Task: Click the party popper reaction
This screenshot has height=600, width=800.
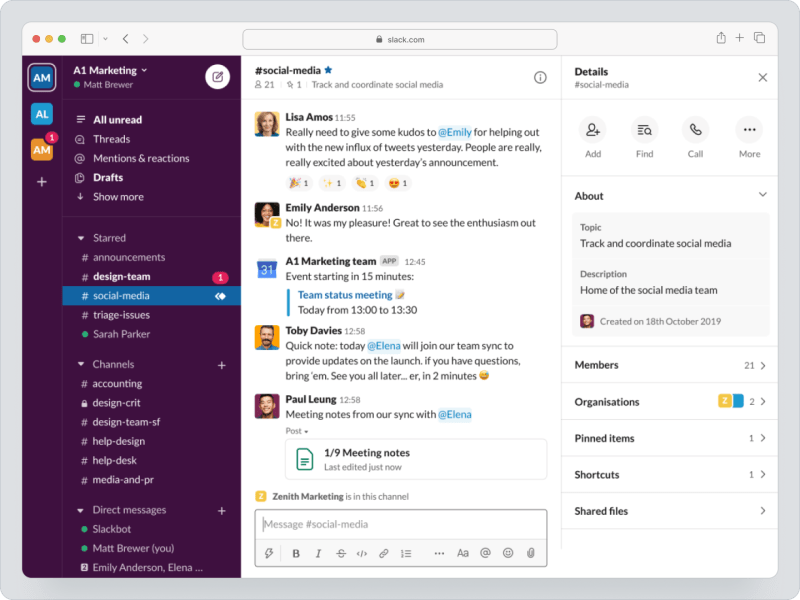Action: coord(299,183)
